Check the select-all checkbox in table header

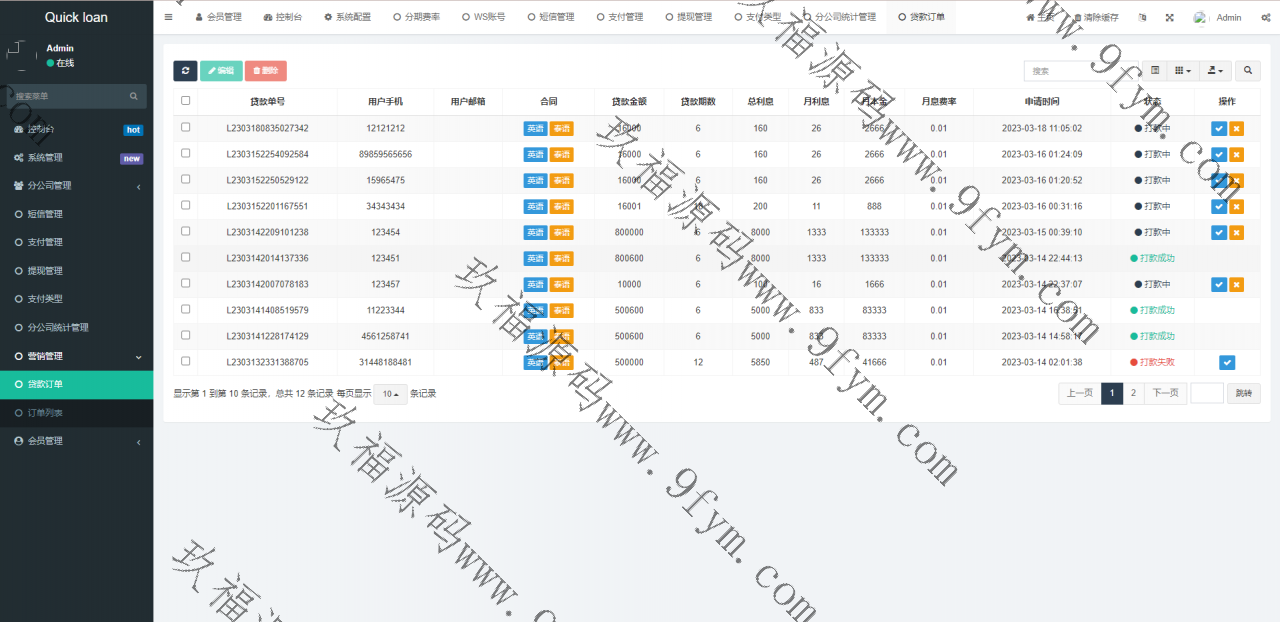coord(184,101)
